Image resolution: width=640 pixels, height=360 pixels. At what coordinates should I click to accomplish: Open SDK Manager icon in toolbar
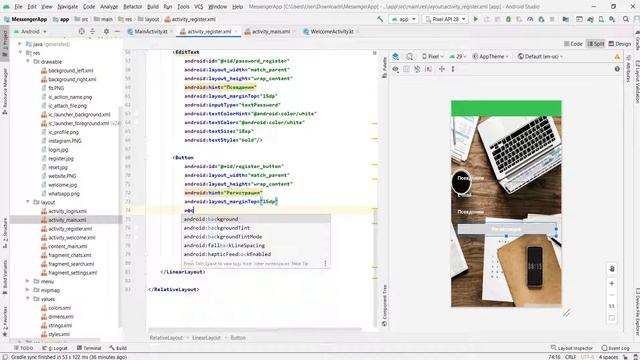612,19
